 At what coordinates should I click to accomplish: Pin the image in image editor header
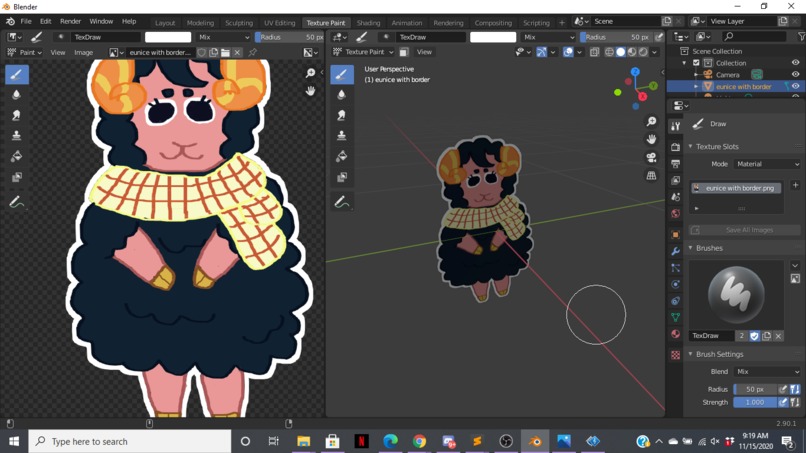pyautogui.click(x=252, y=52)
